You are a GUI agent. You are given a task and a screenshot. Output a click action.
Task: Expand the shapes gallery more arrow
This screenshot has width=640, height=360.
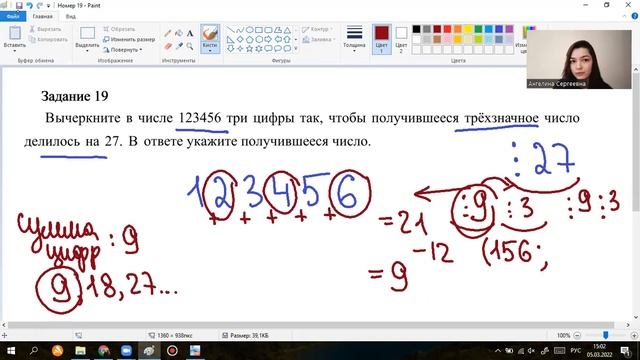tap(296, 49)
